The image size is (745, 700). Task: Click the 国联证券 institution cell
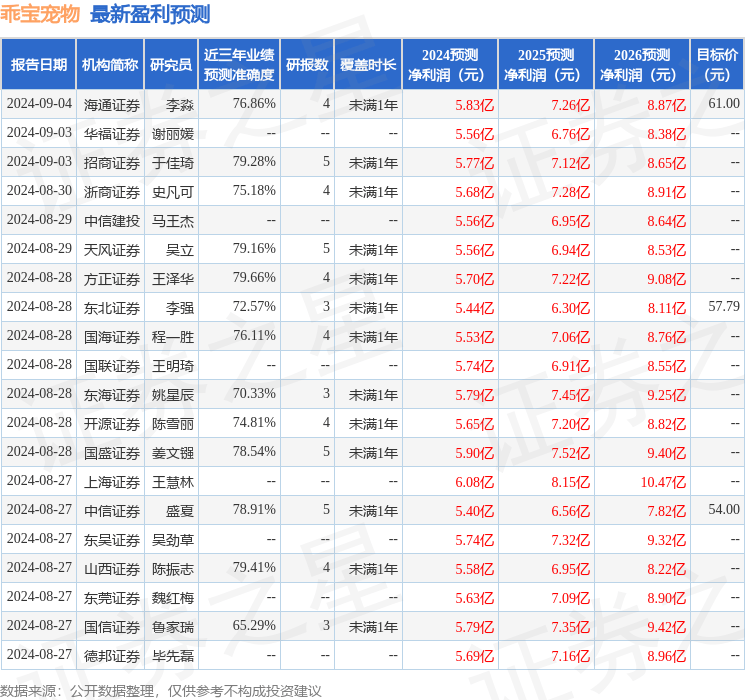pos(112,365)
